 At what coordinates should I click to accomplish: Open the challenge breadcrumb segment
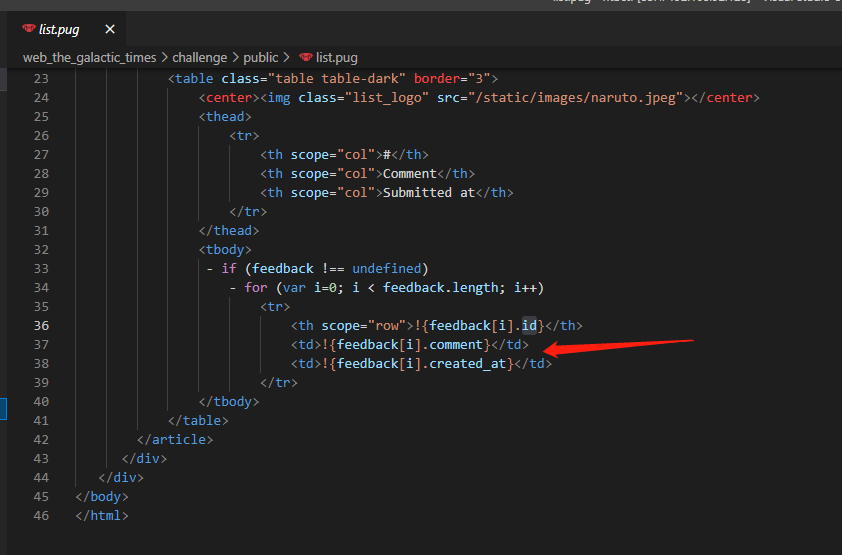199,57
